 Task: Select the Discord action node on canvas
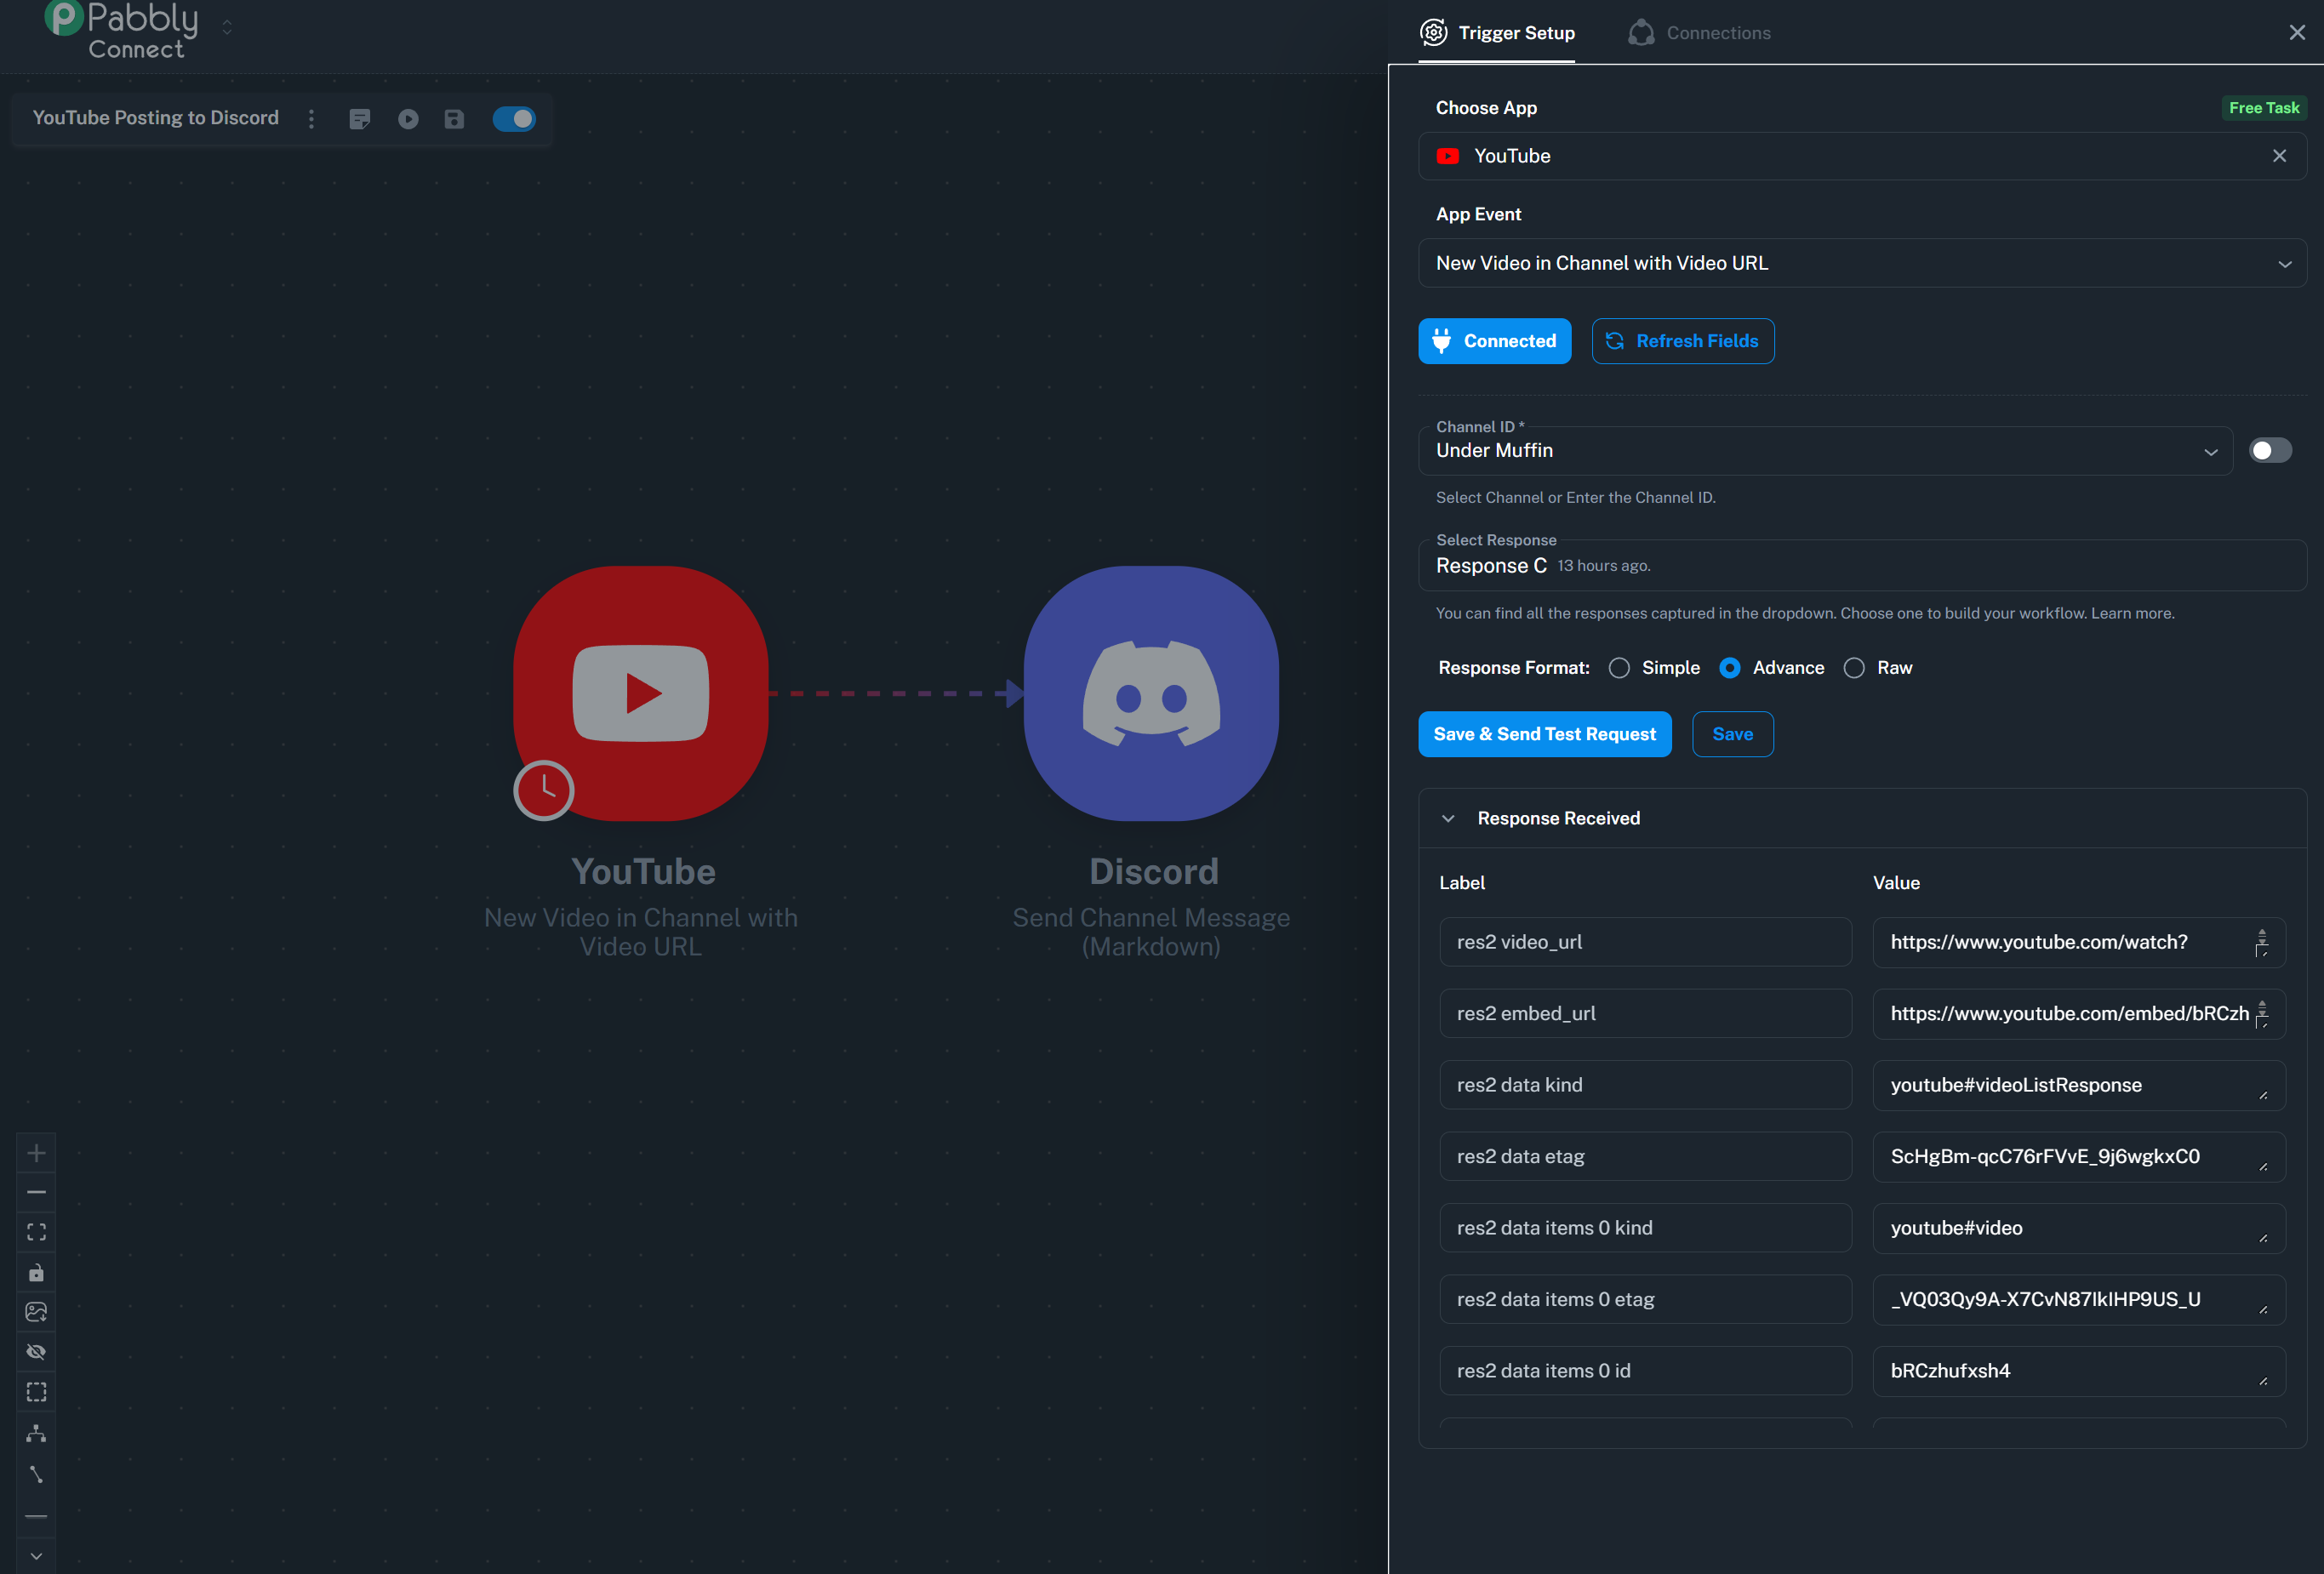point(1151,693)
